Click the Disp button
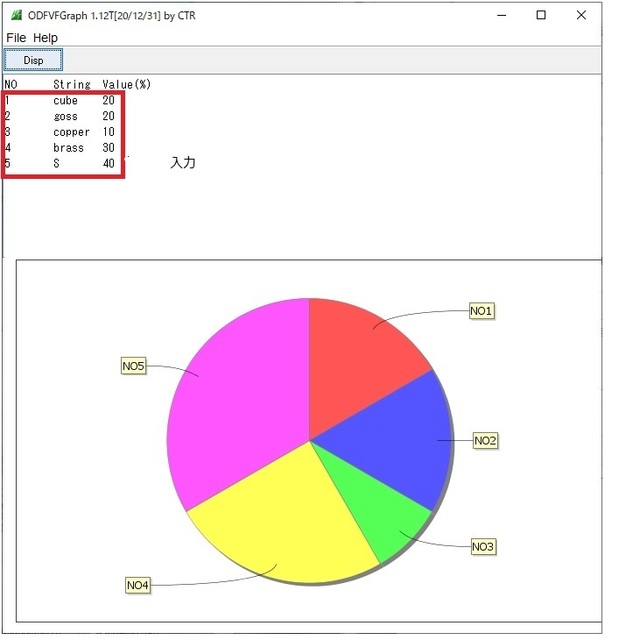 click(x=33, y=60)
